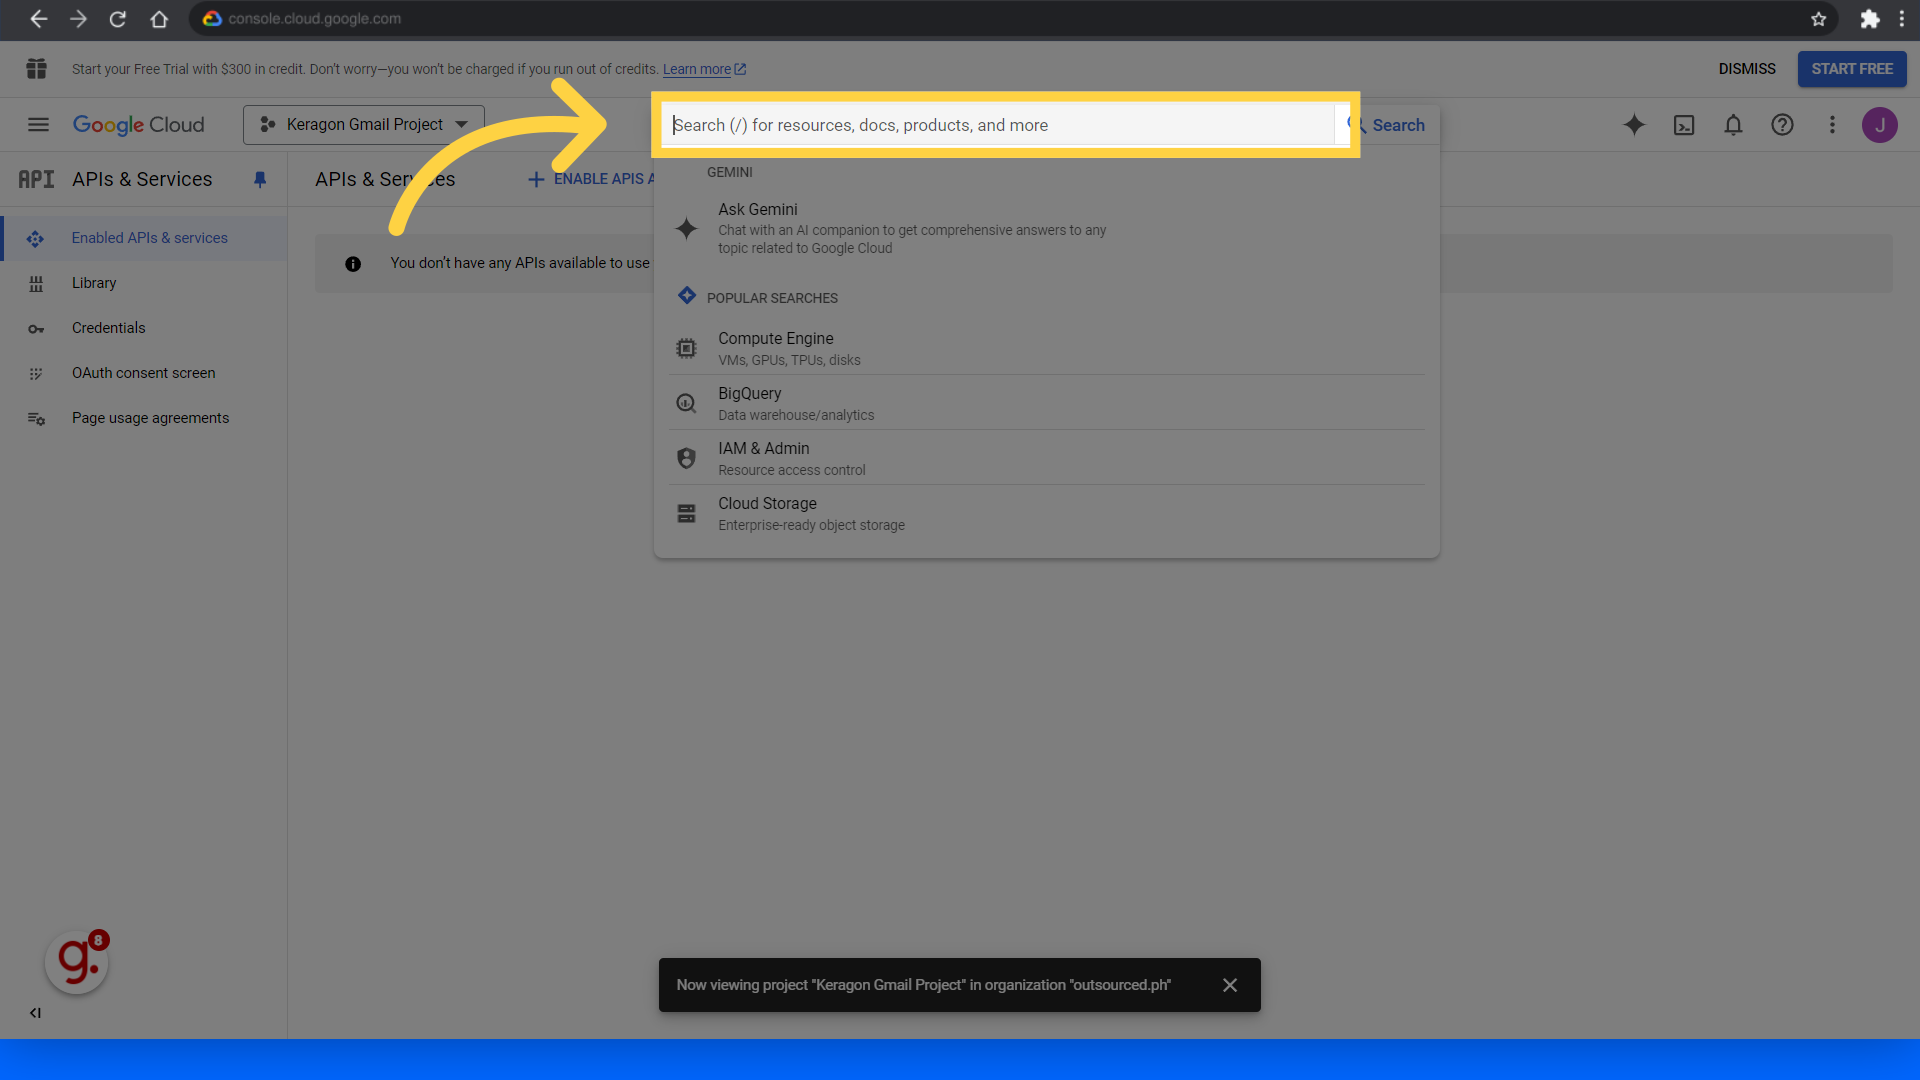
Task: Open the browser three-dot menu
Action: [1901, 19]
